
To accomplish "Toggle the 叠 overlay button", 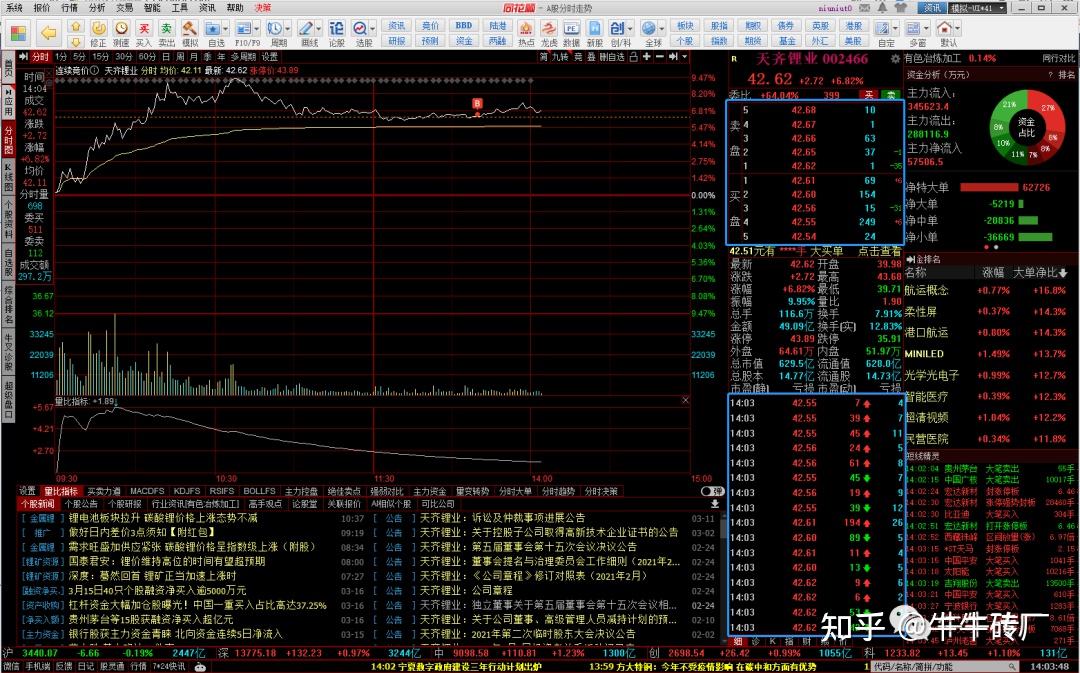I will pyautogui.click(x=591, y=57).
